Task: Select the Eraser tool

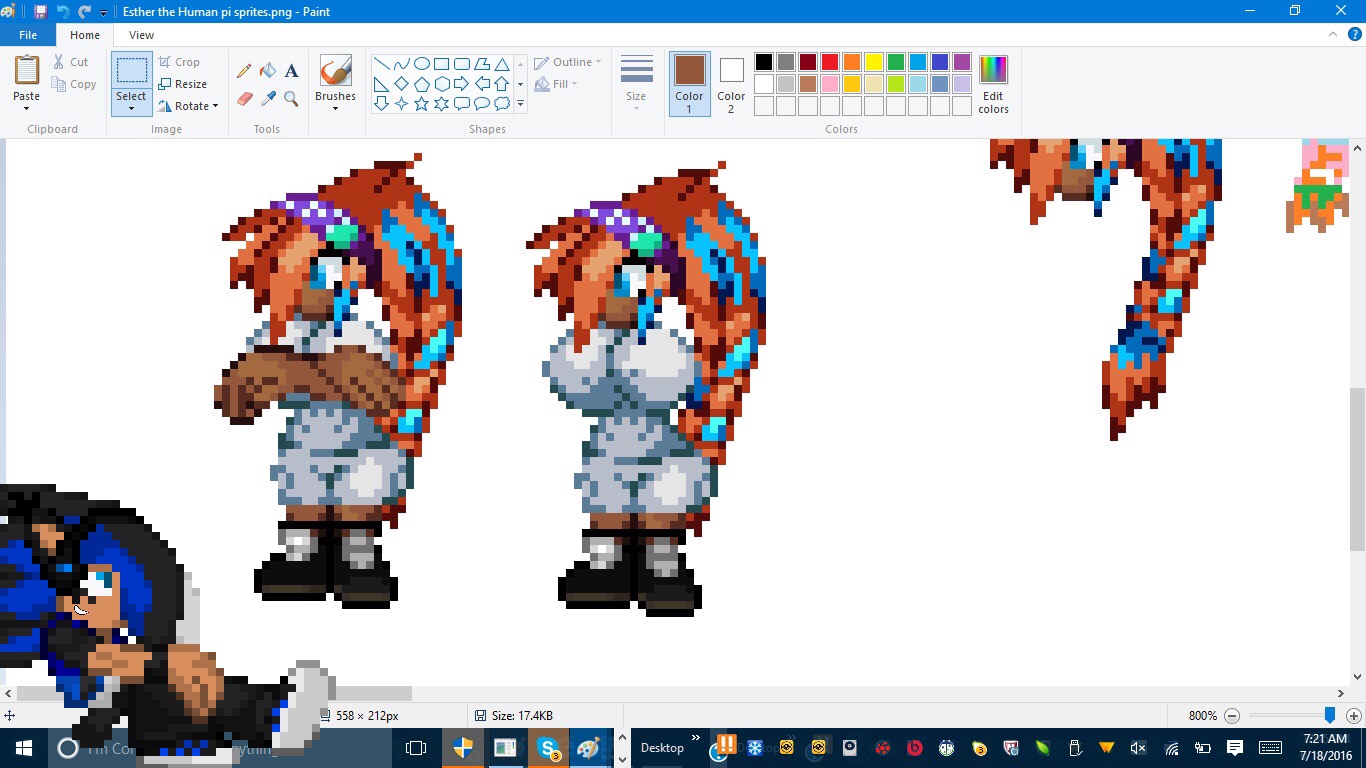Action: point(244,99)
